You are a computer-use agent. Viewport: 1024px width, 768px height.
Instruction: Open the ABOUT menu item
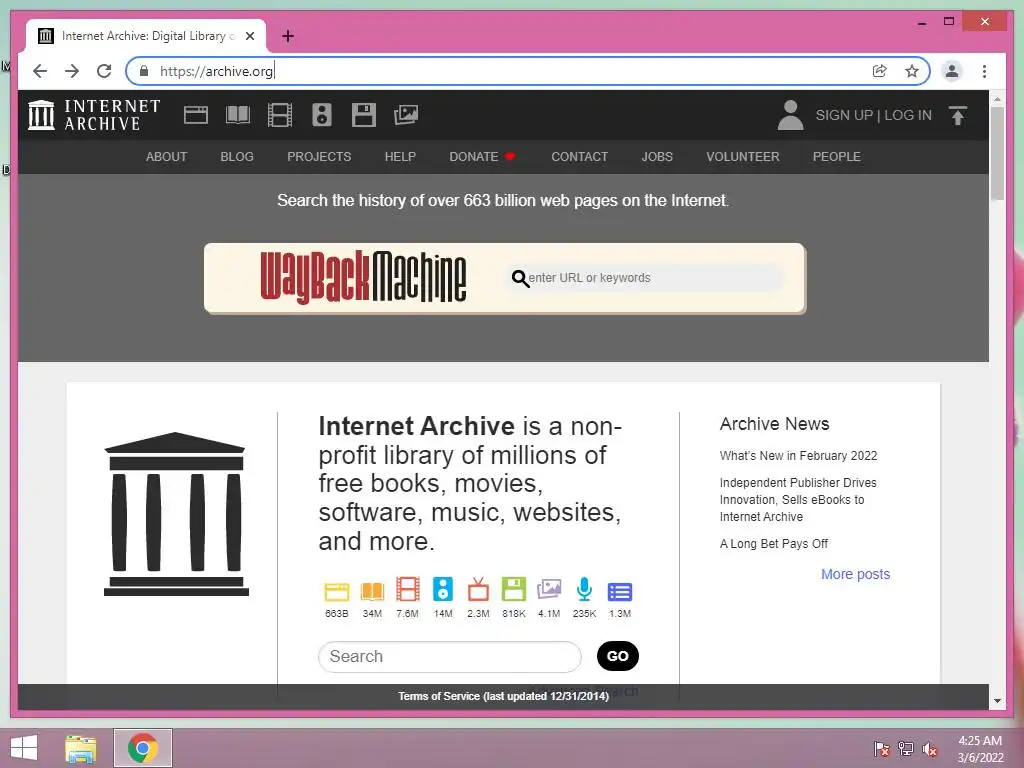[x=167, y=157]
